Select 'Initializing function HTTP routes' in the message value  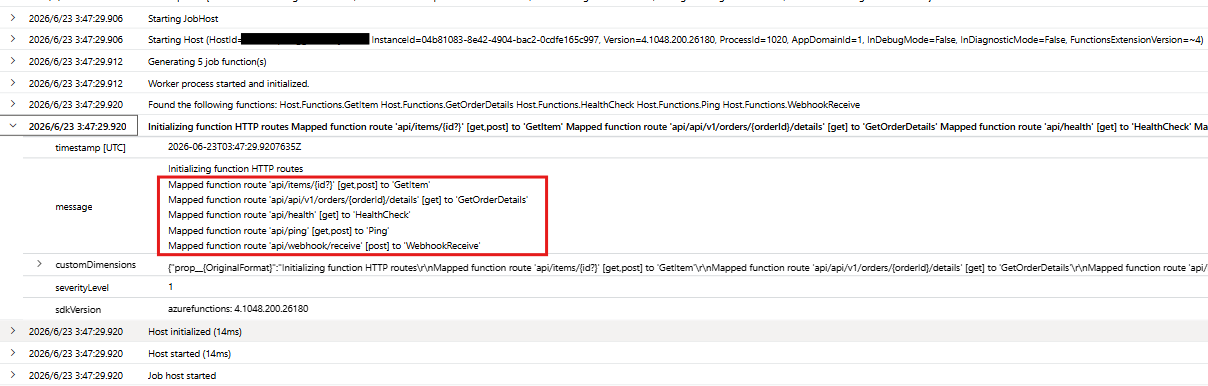pos(235,169)
